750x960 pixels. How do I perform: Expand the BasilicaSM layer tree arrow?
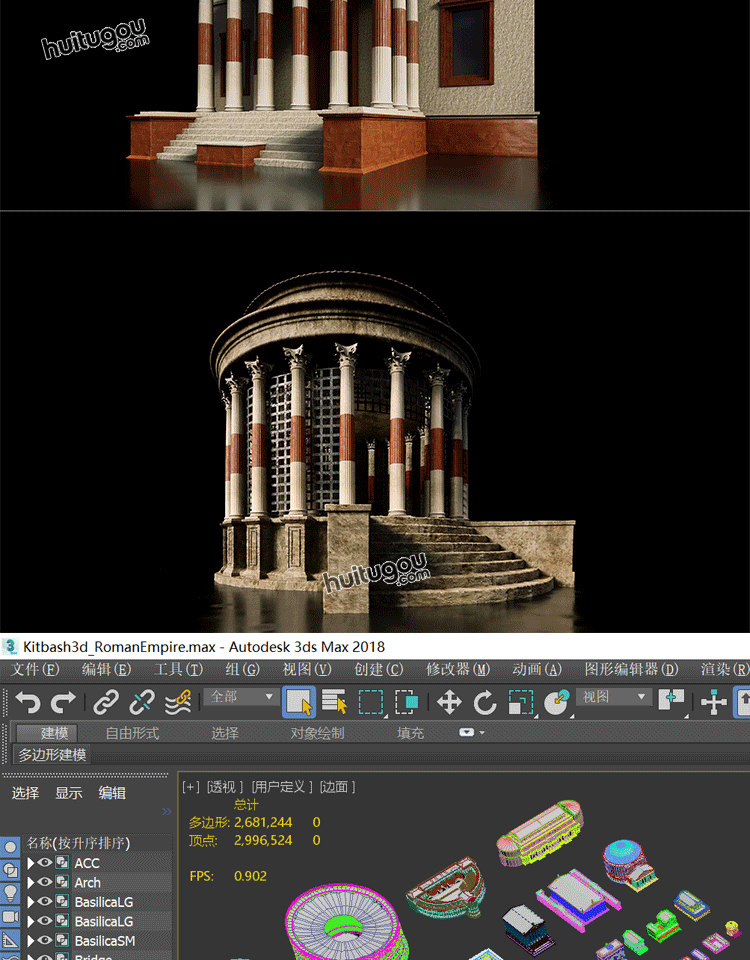coord(31,940)
